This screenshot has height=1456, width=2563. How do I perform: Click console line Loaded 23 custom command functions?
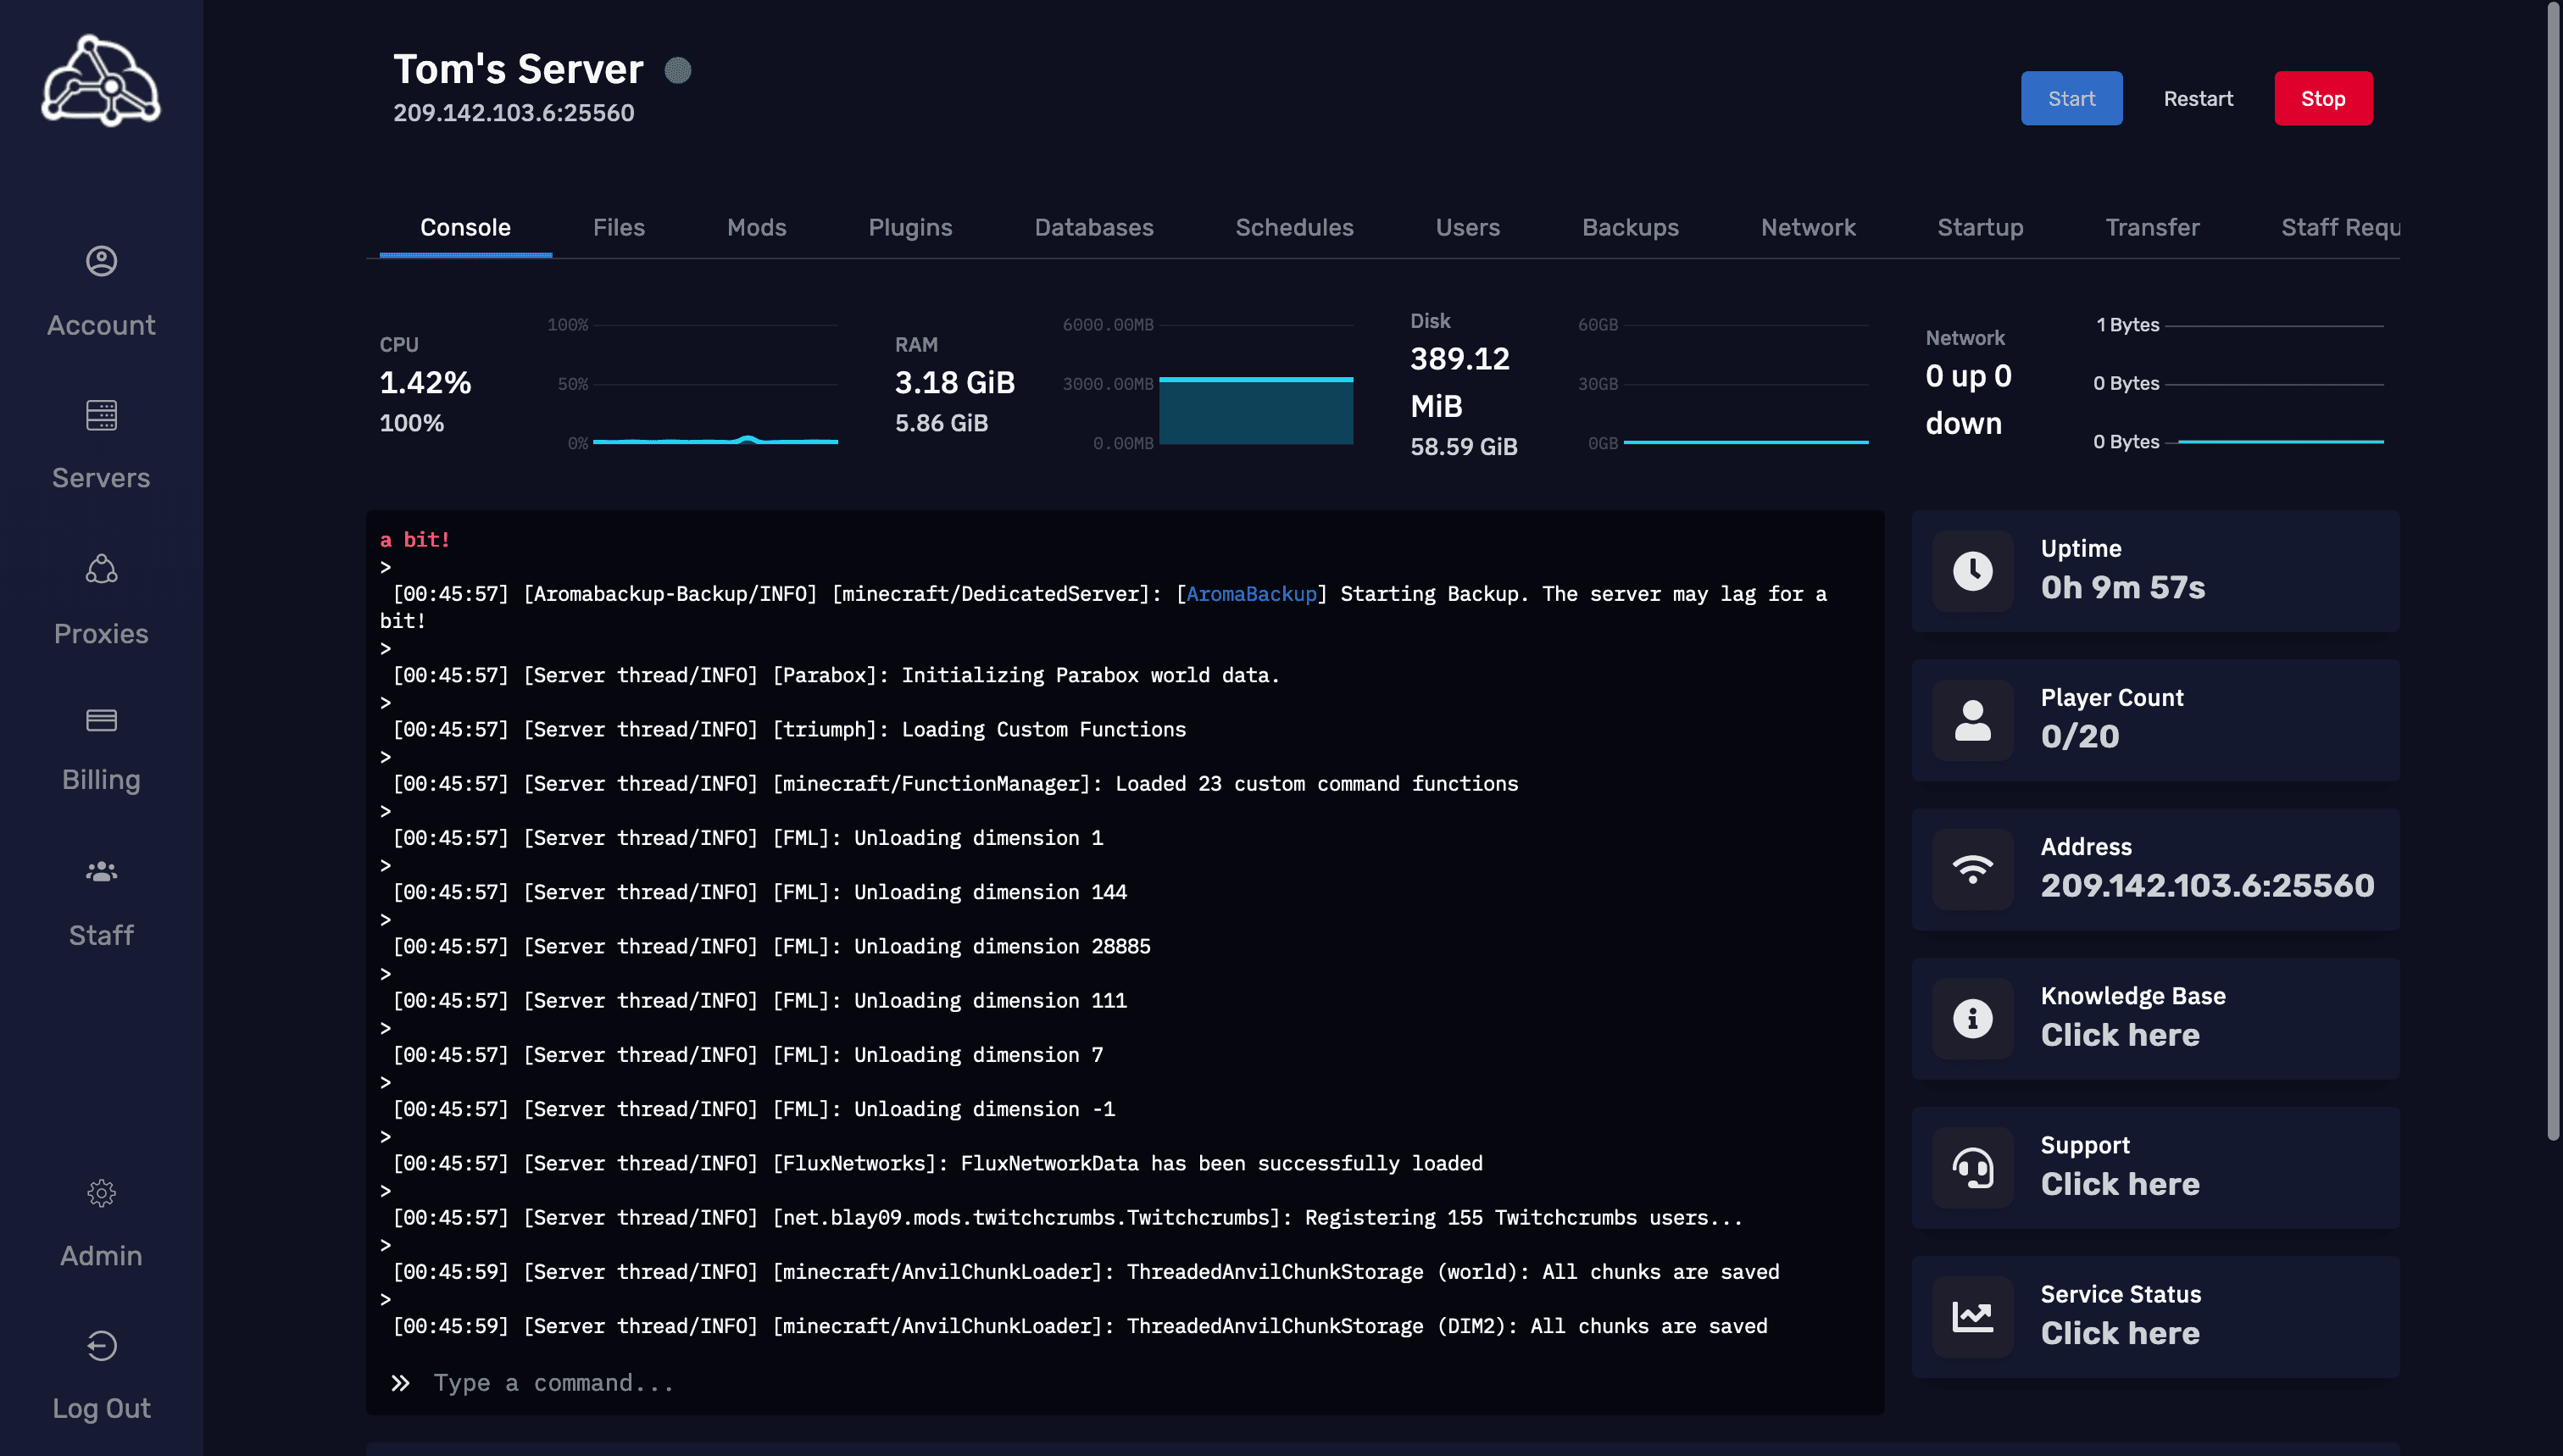[x=955, y=784]
